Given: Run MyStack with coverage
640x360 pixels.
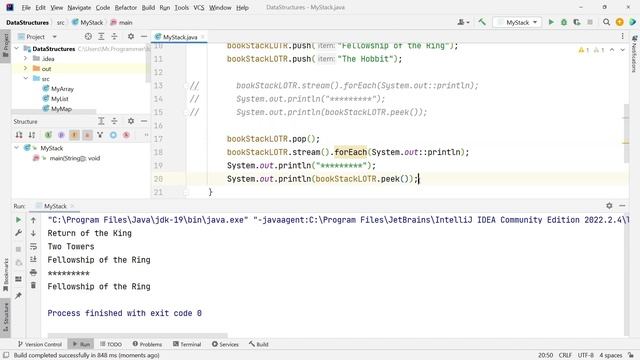Looking at the screenshot, I should (x=577, y=22).
